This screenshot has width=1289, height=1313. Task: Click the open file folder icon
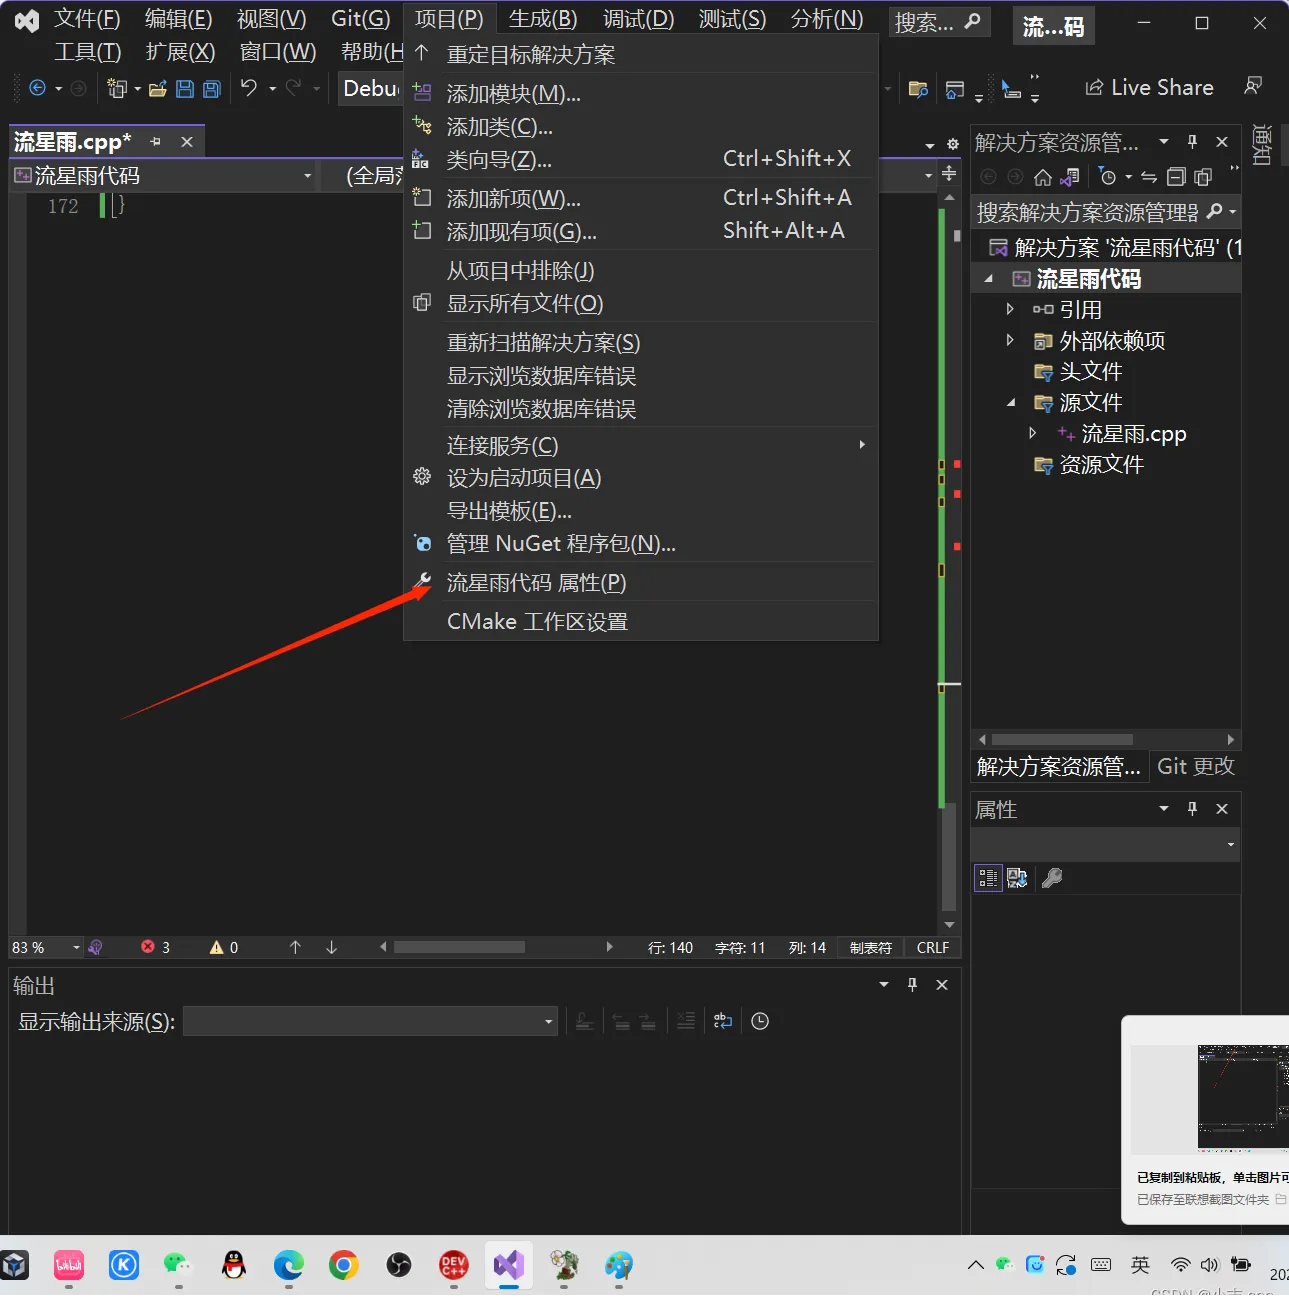click(x=157, y=89)
